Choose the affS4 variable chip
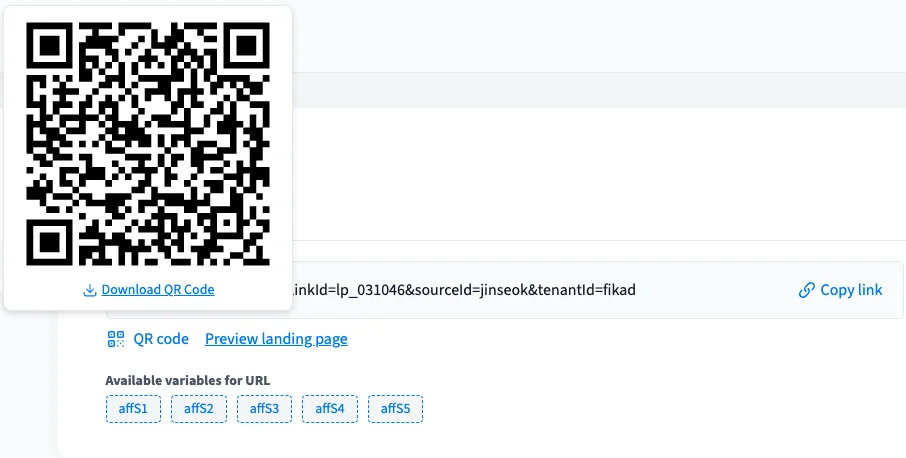Viewport: 906px width, 458px height. pos(330,409)
